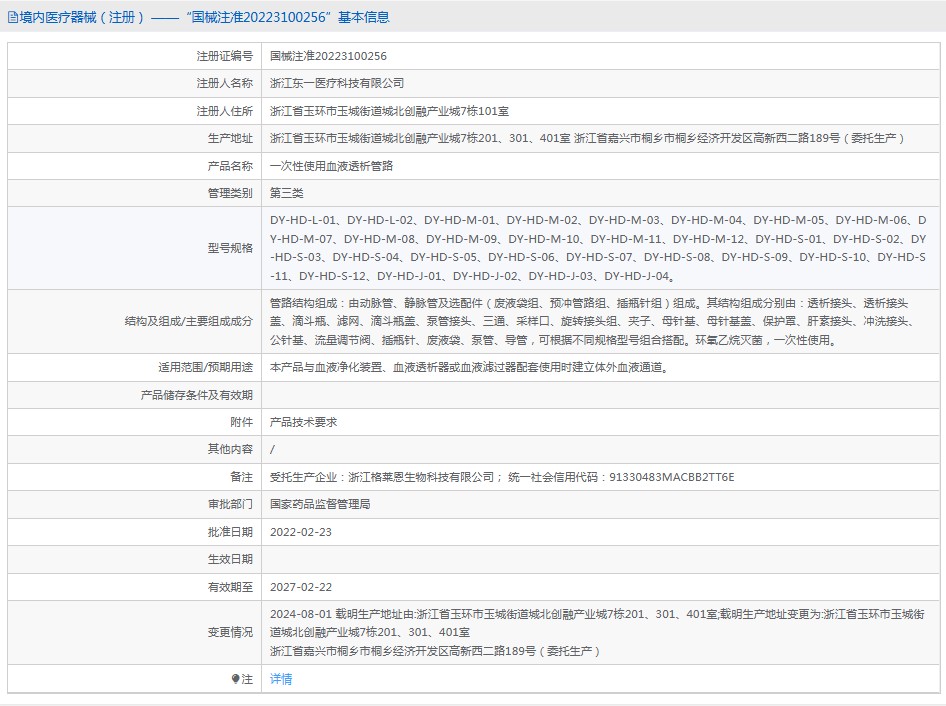Screen dimensions: 946x706
Task: Click registrant name 浙江东一医疗科技有限公司
Action: [337, 83]
